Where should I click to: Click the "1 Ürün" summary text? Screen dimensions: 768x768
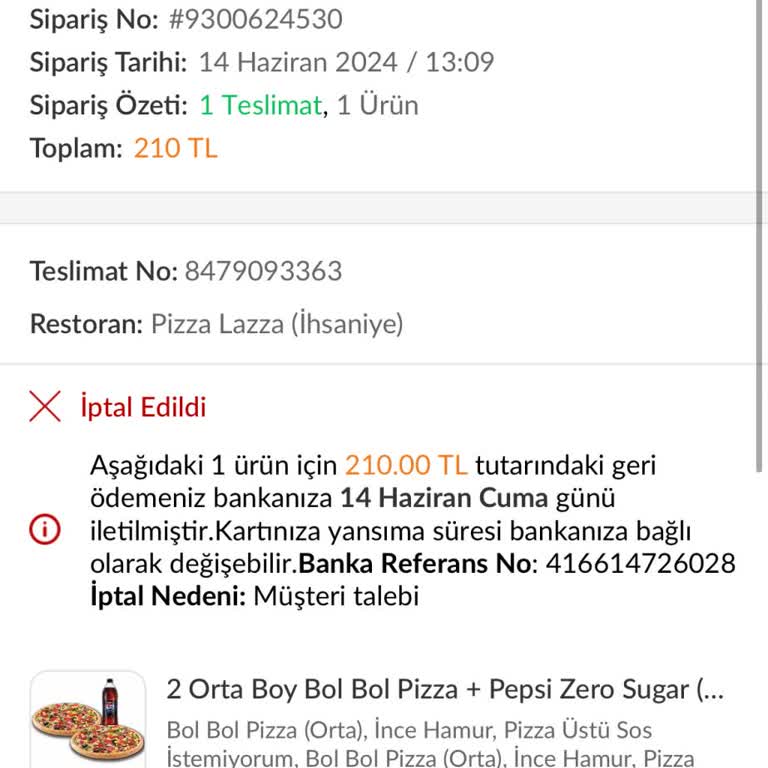click(377, 105)
